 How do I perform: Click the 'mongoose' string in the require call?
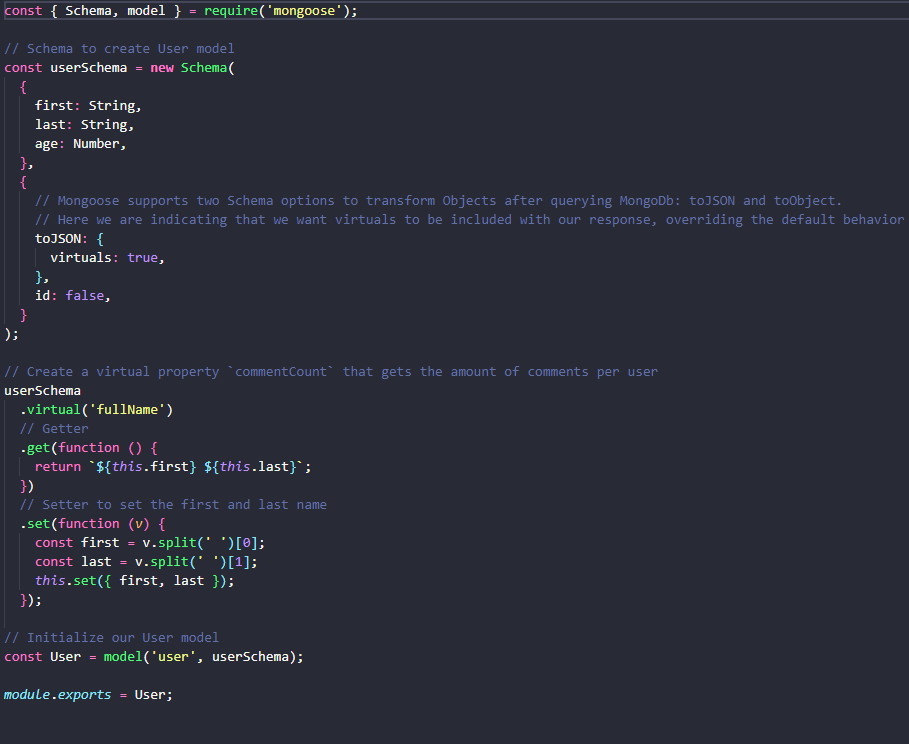coord(304,11)
